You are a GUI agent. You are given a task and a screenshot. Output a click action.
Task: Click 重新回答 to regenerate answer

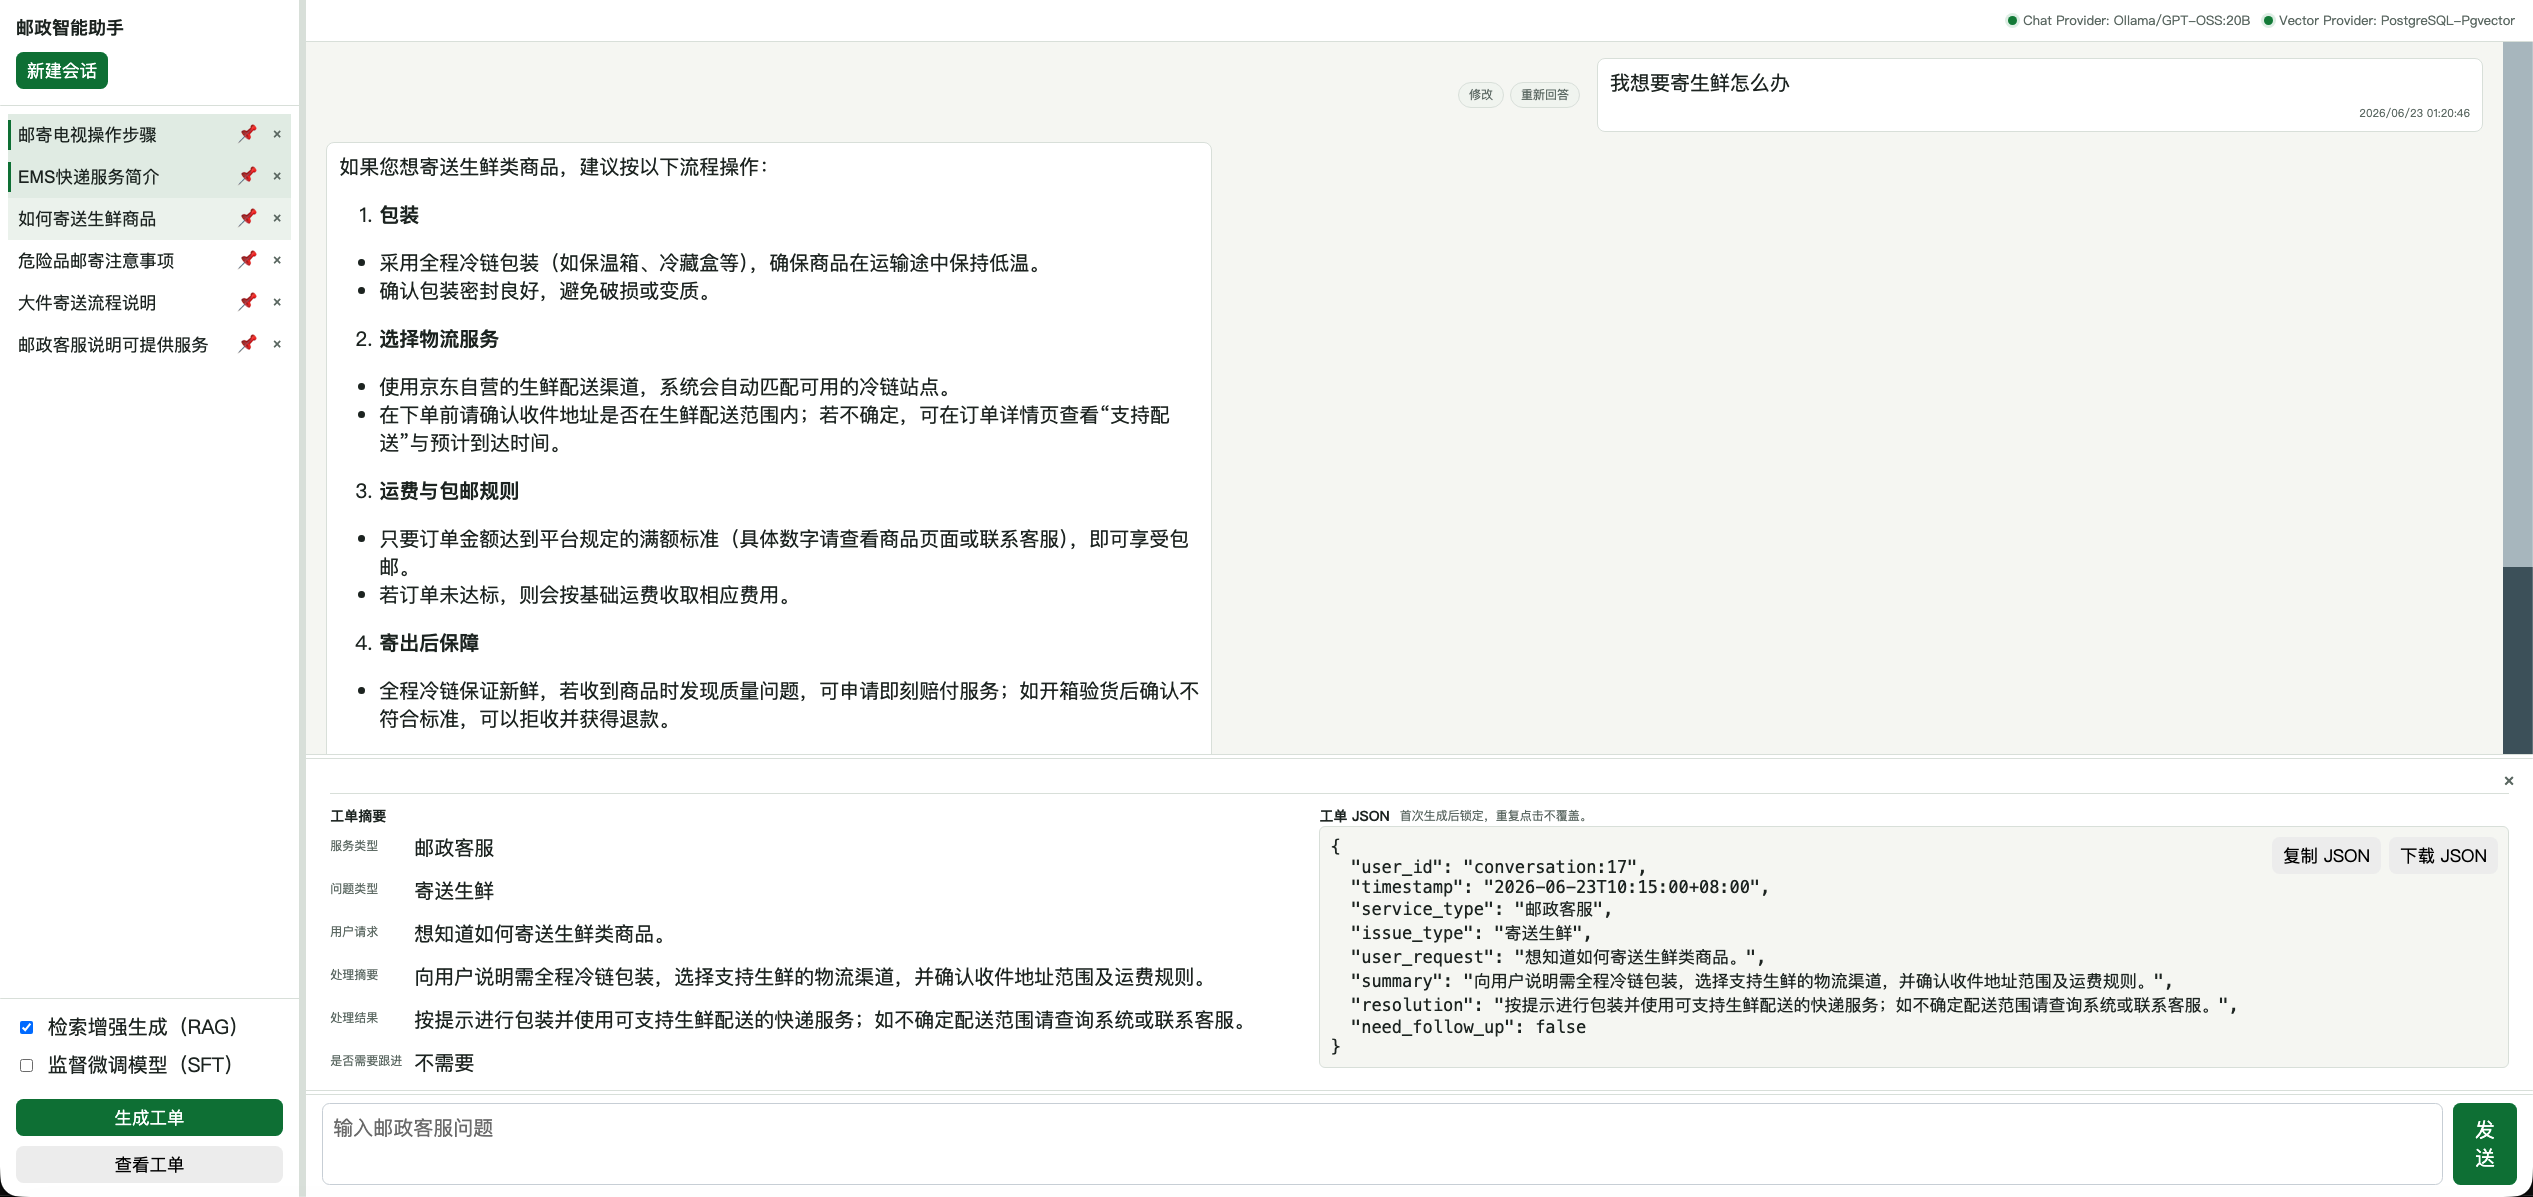[x=1544, y=95]
